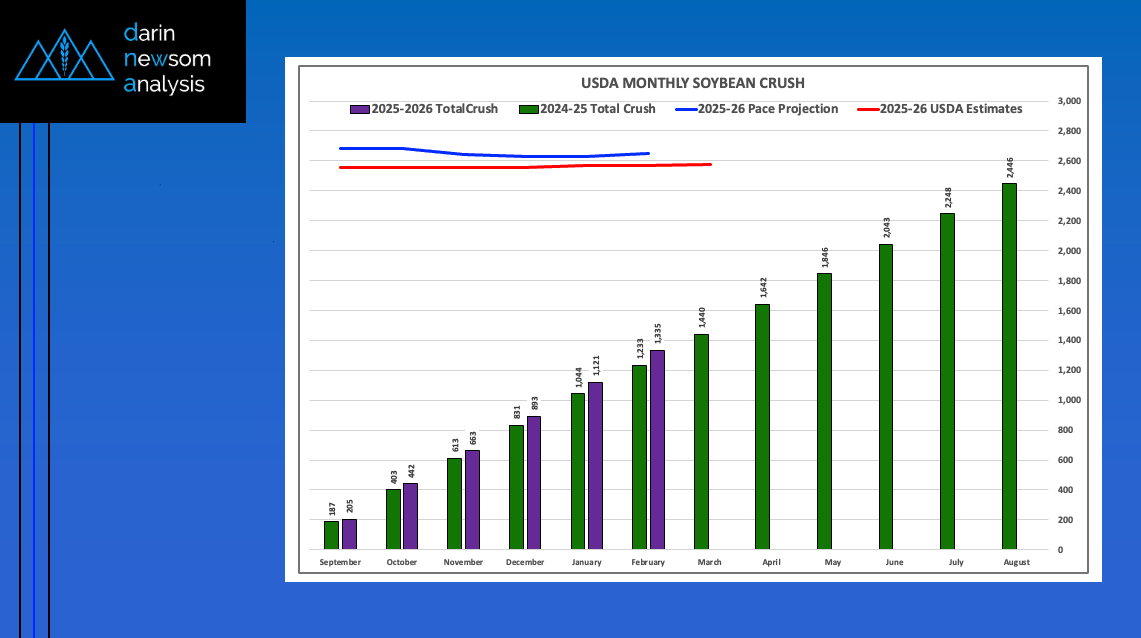
Task: Select the purple December bar labeled 893
Action: (x=534, y=482)
